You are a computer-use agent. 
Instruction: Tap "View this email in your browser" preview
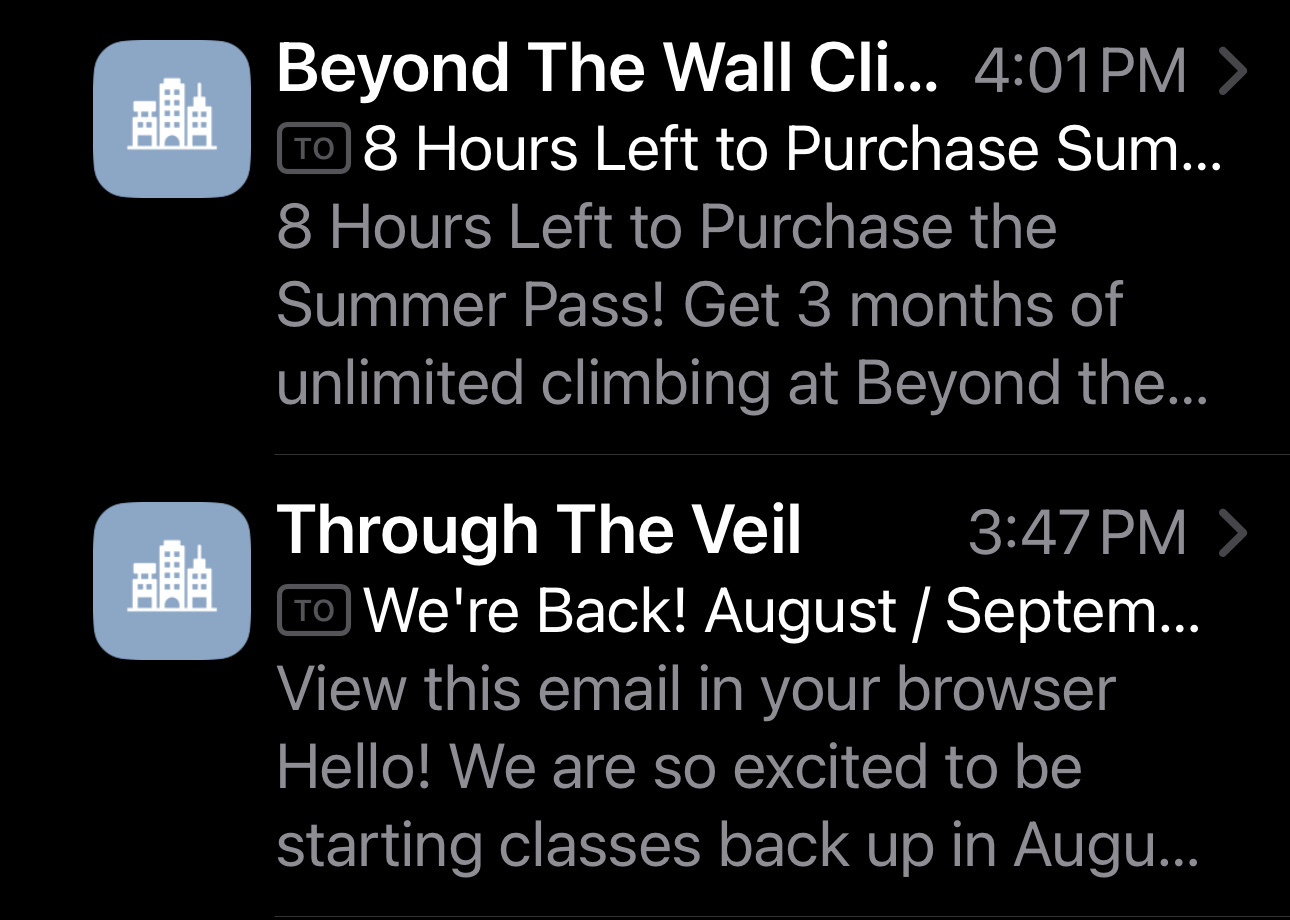click(x=695, y=689)
